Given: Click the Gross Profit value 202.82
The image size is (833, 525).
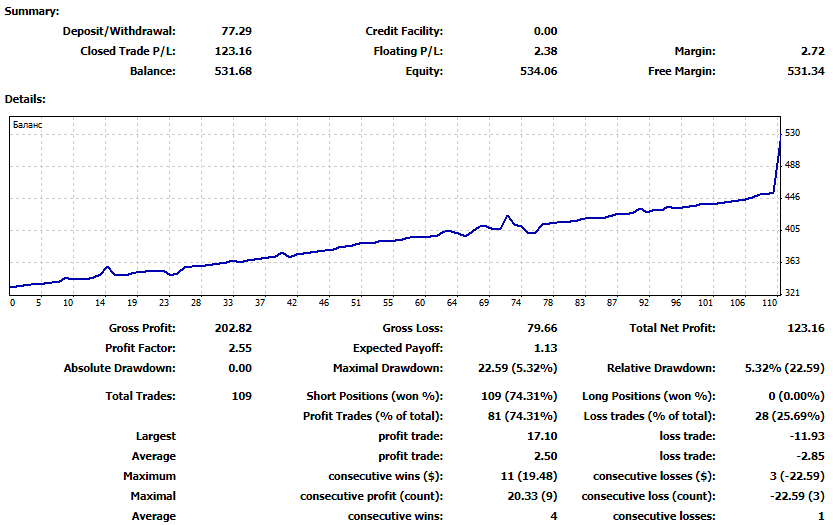Looking at the screenshot, I should (233, 328).
